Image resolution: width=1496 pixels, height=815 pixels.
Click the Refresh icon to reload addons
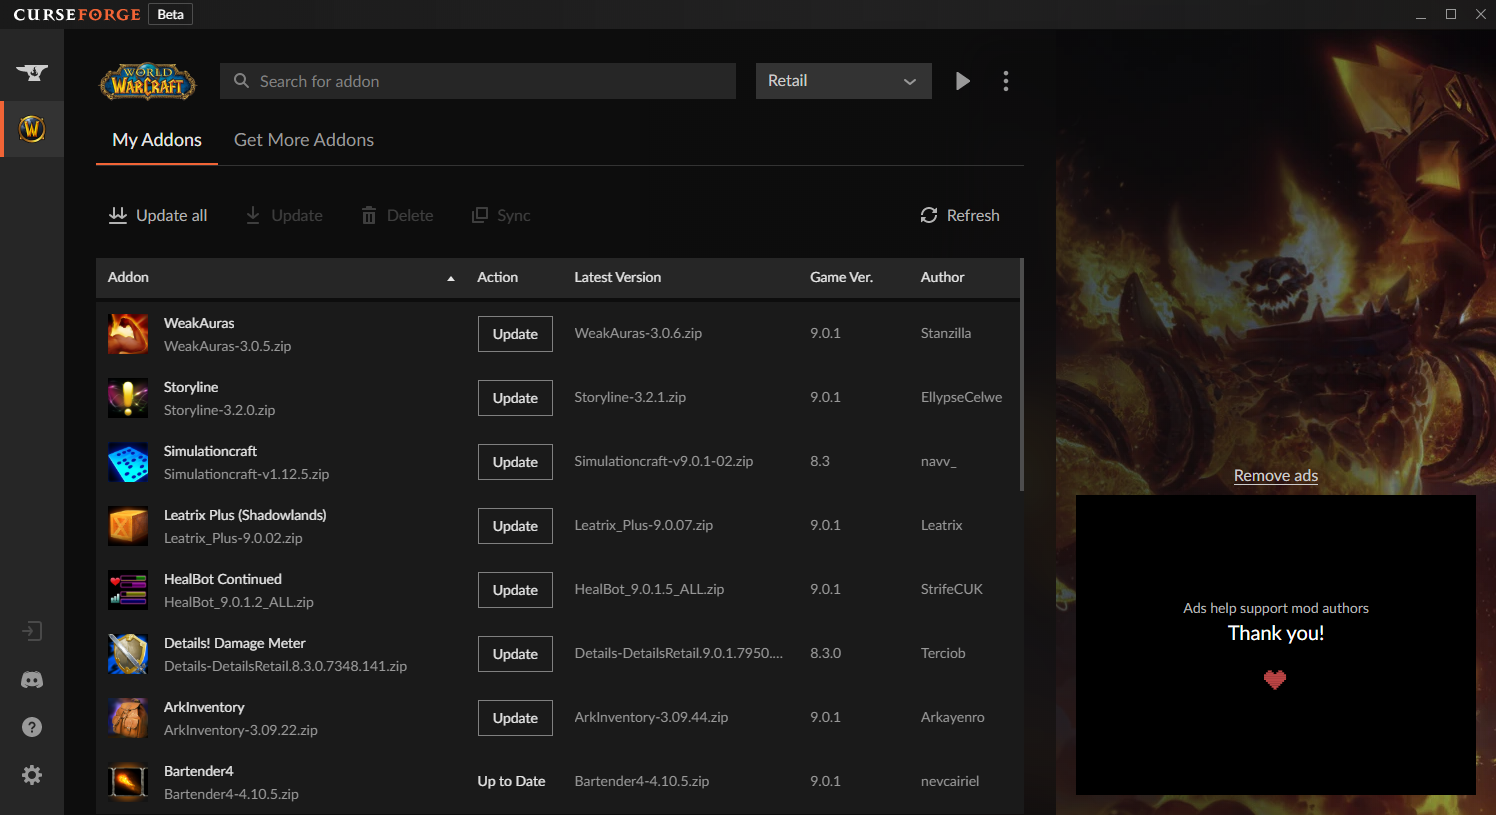[928, 215]
